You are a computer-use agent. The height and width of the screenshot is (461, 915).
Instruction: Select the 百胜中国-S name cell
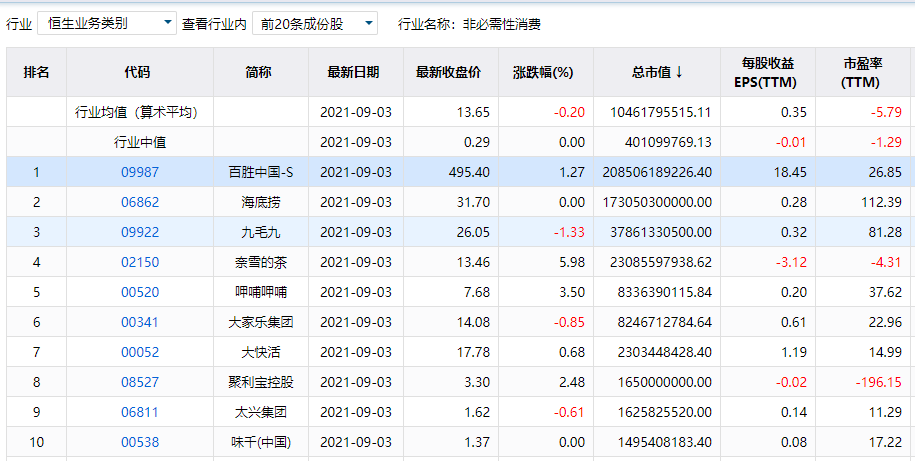click(261, 172)
